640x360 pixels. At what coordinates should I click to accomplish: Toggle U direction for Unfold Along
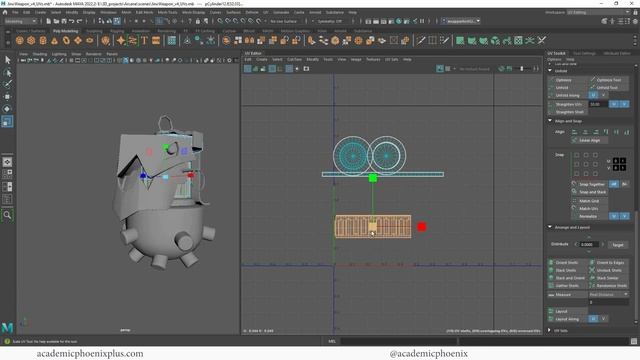tap(593, 95)
